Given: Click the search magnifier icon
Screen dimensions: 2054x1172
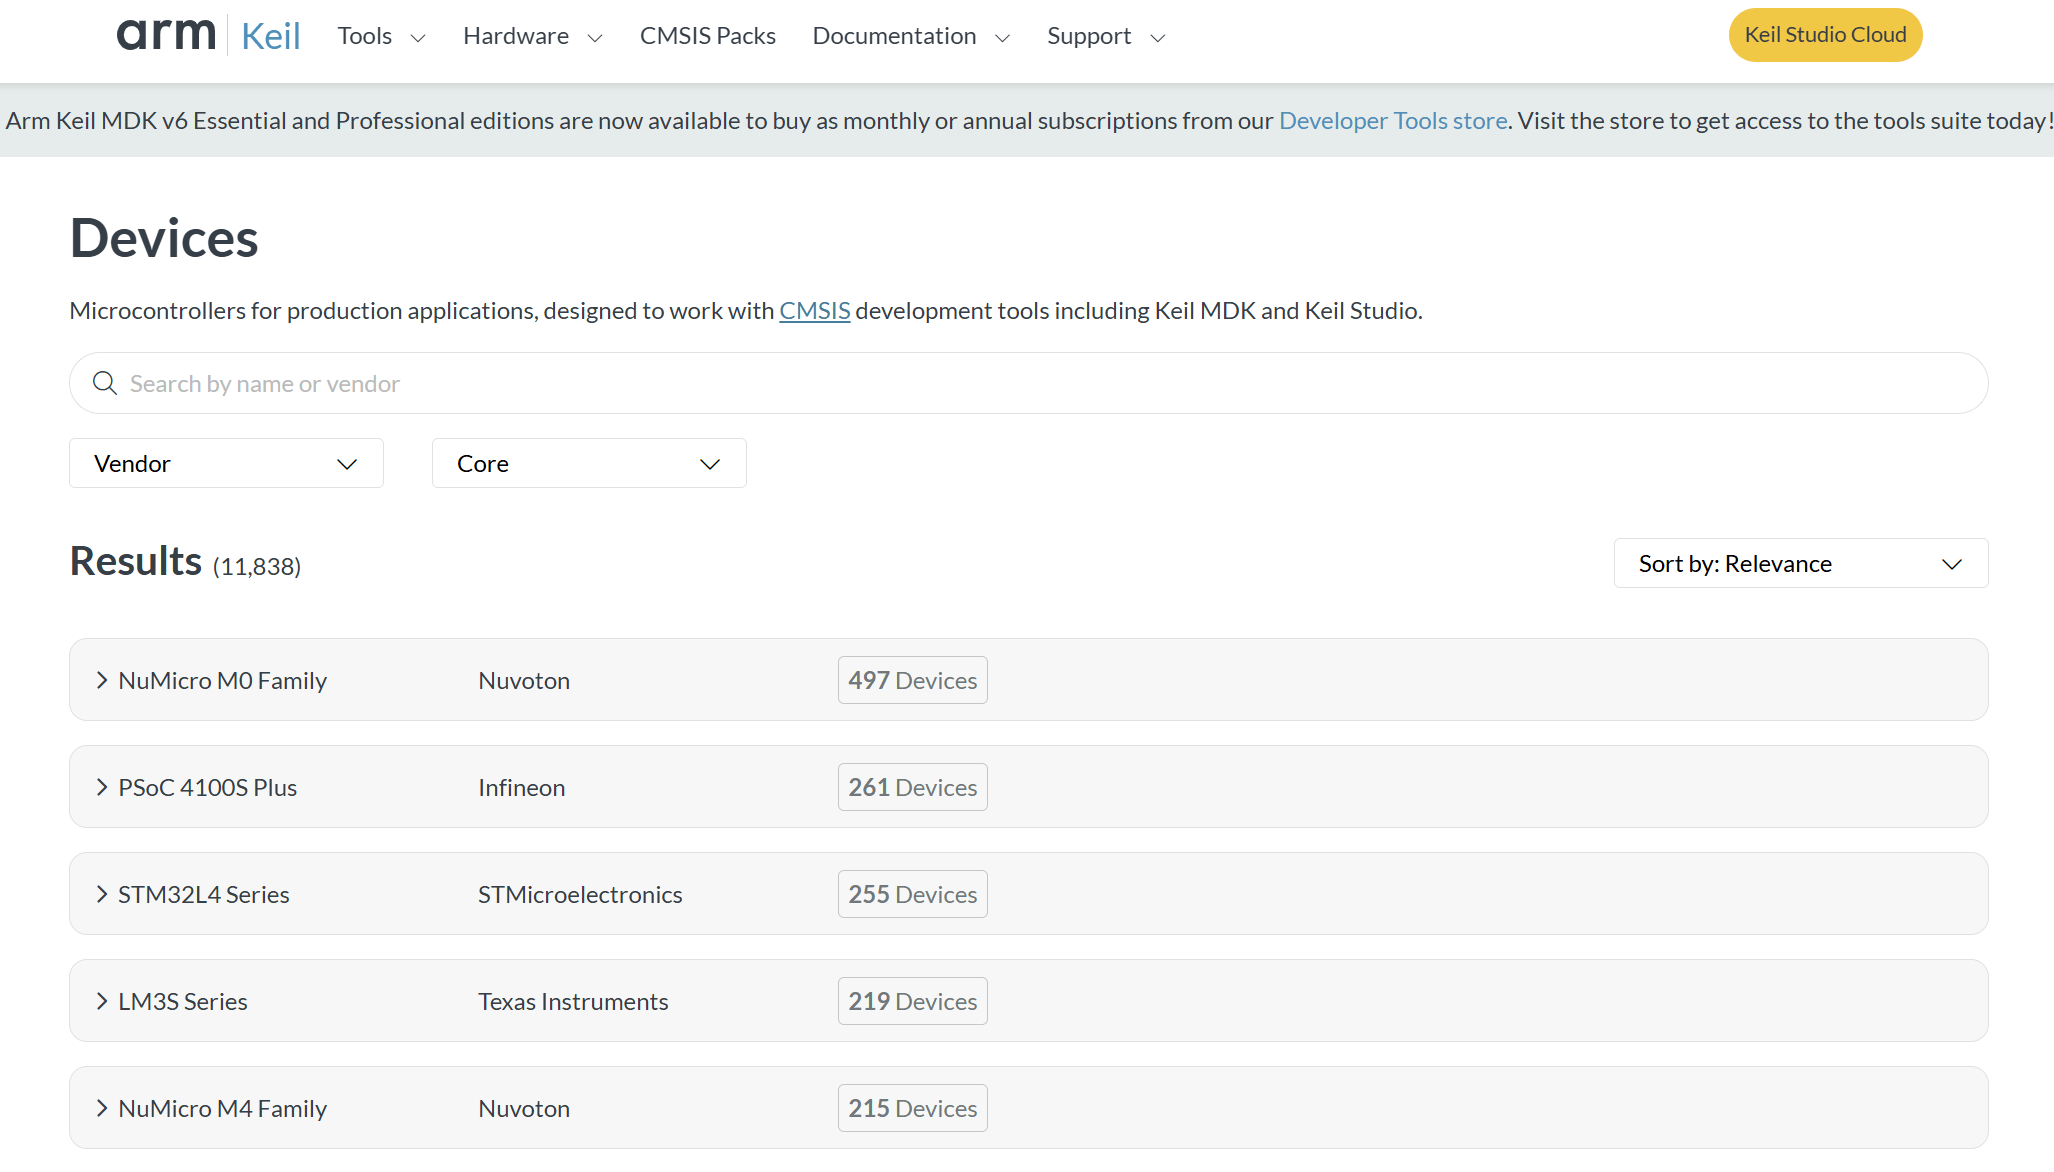Looking at the screenshot, I should [x=104, y=383].
